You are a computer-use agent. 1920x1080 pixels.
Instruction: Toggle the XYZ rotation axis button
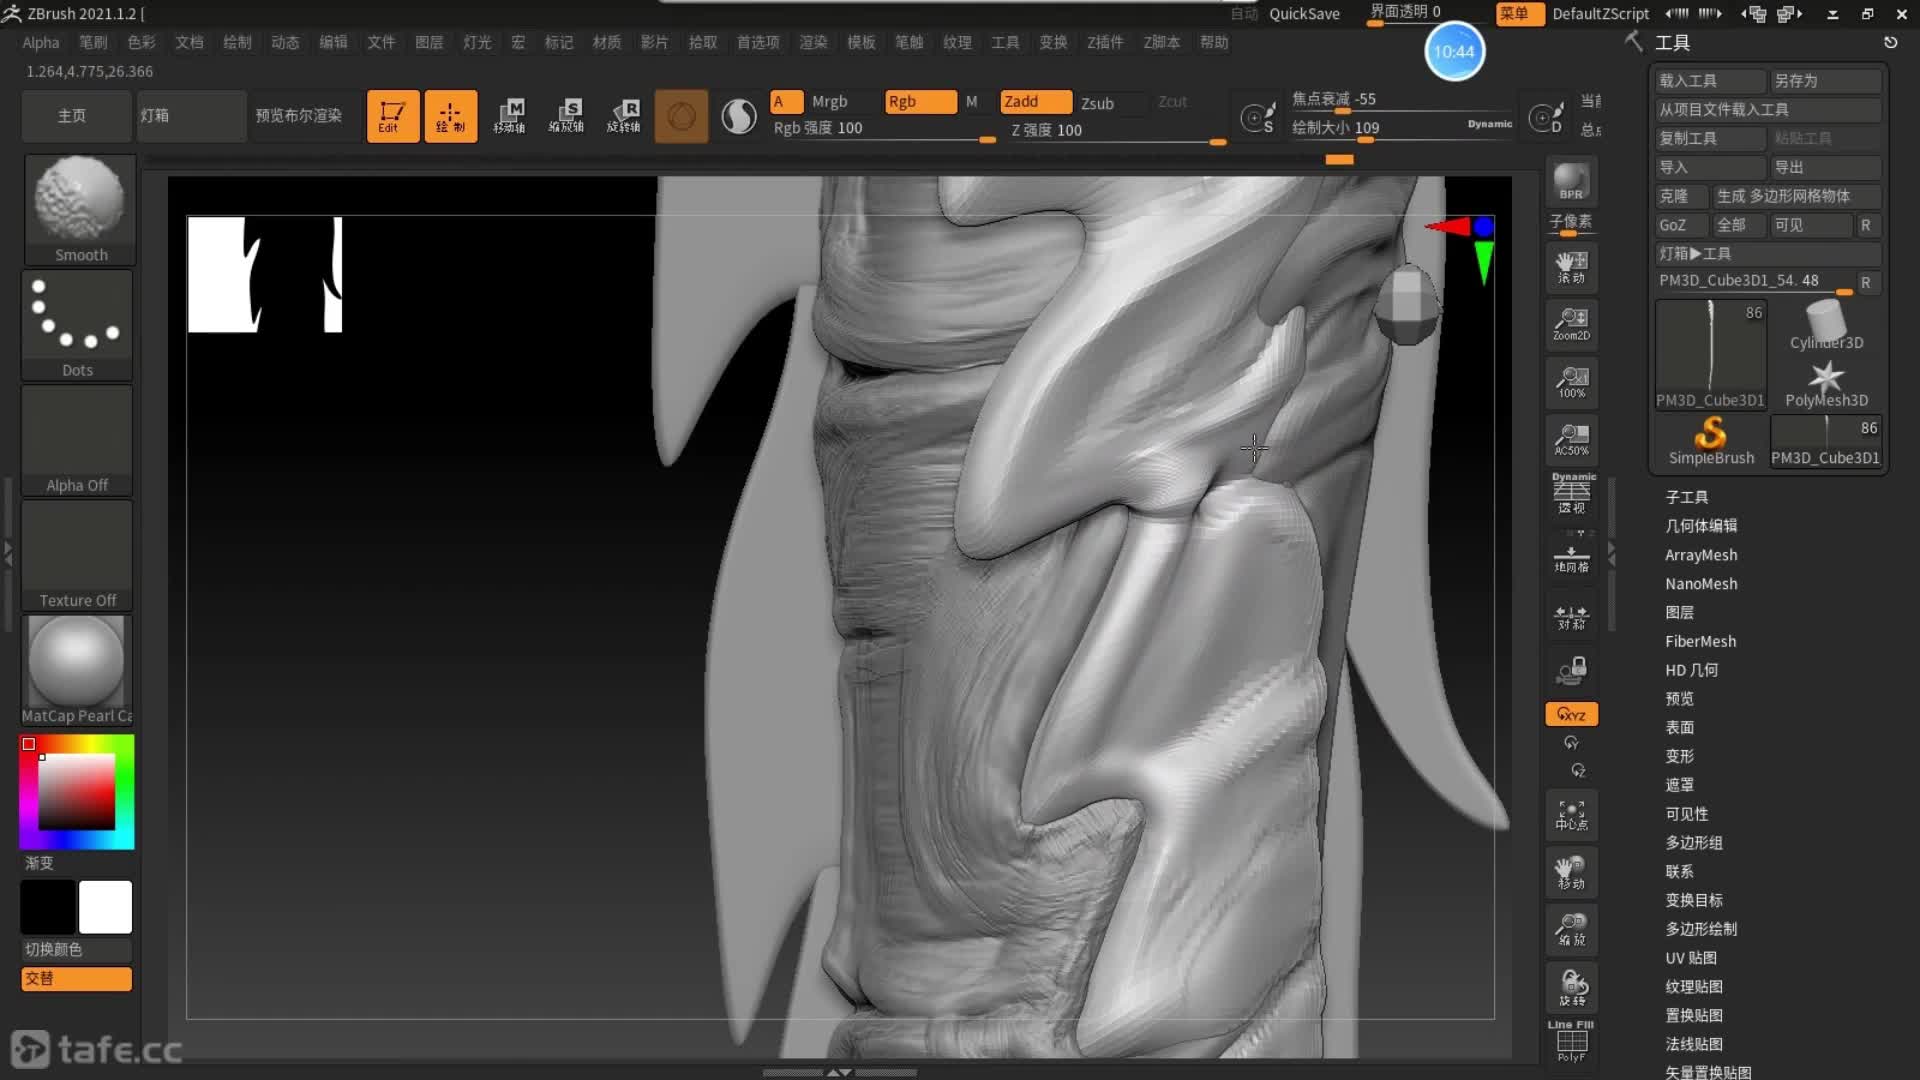click(1571, 714)
